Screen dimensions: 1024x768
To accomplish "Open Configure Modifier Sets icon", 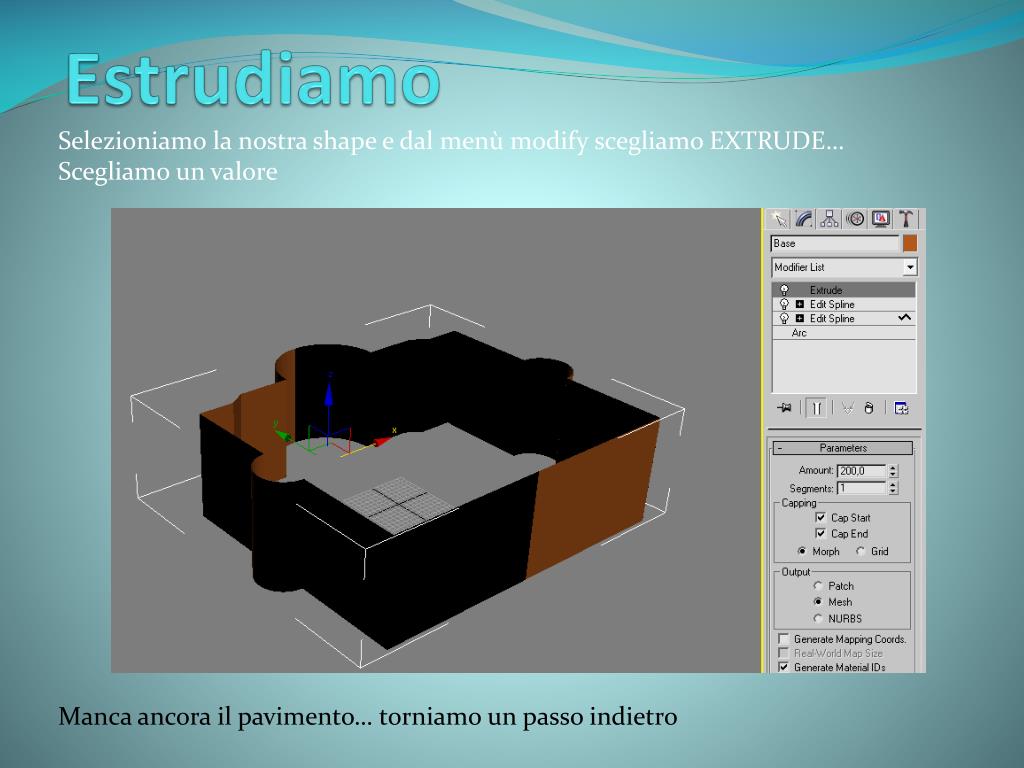I will [x=901, y=408].
